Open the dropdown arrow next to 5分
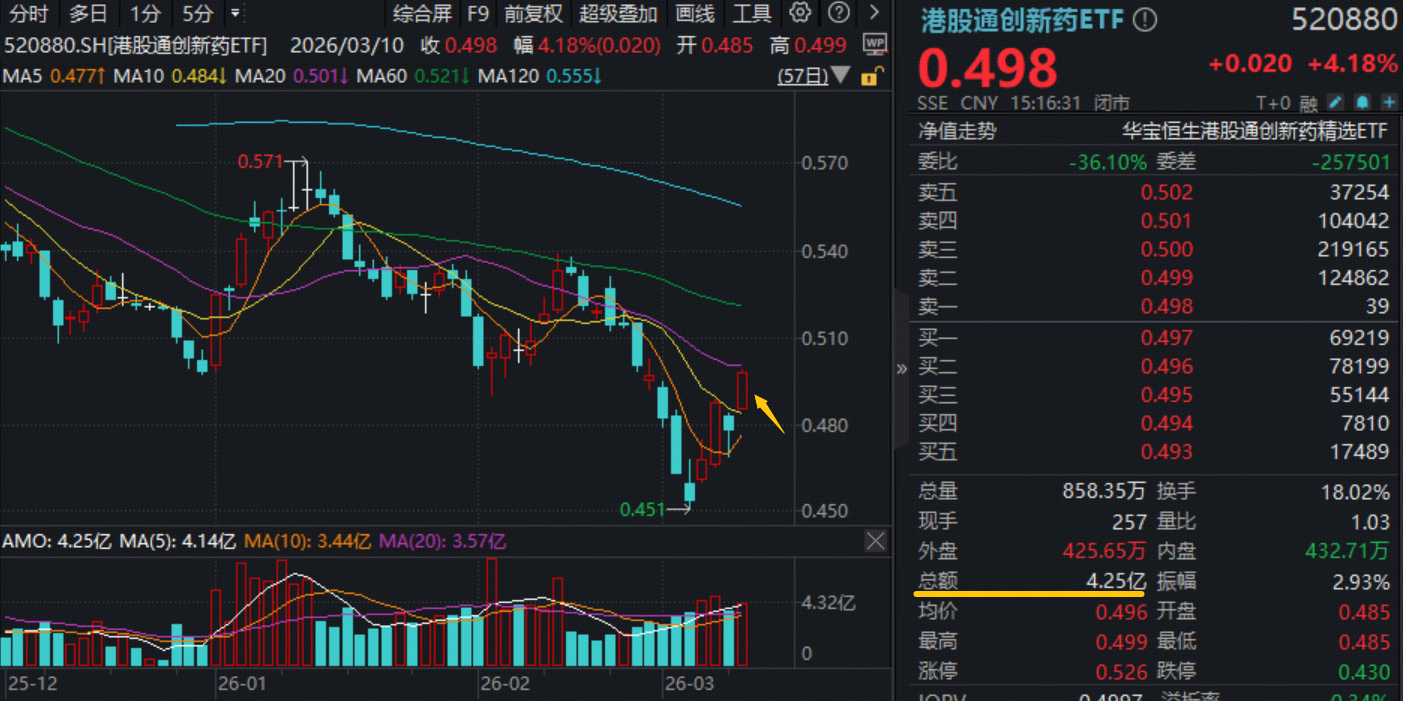 coord(235,14)
